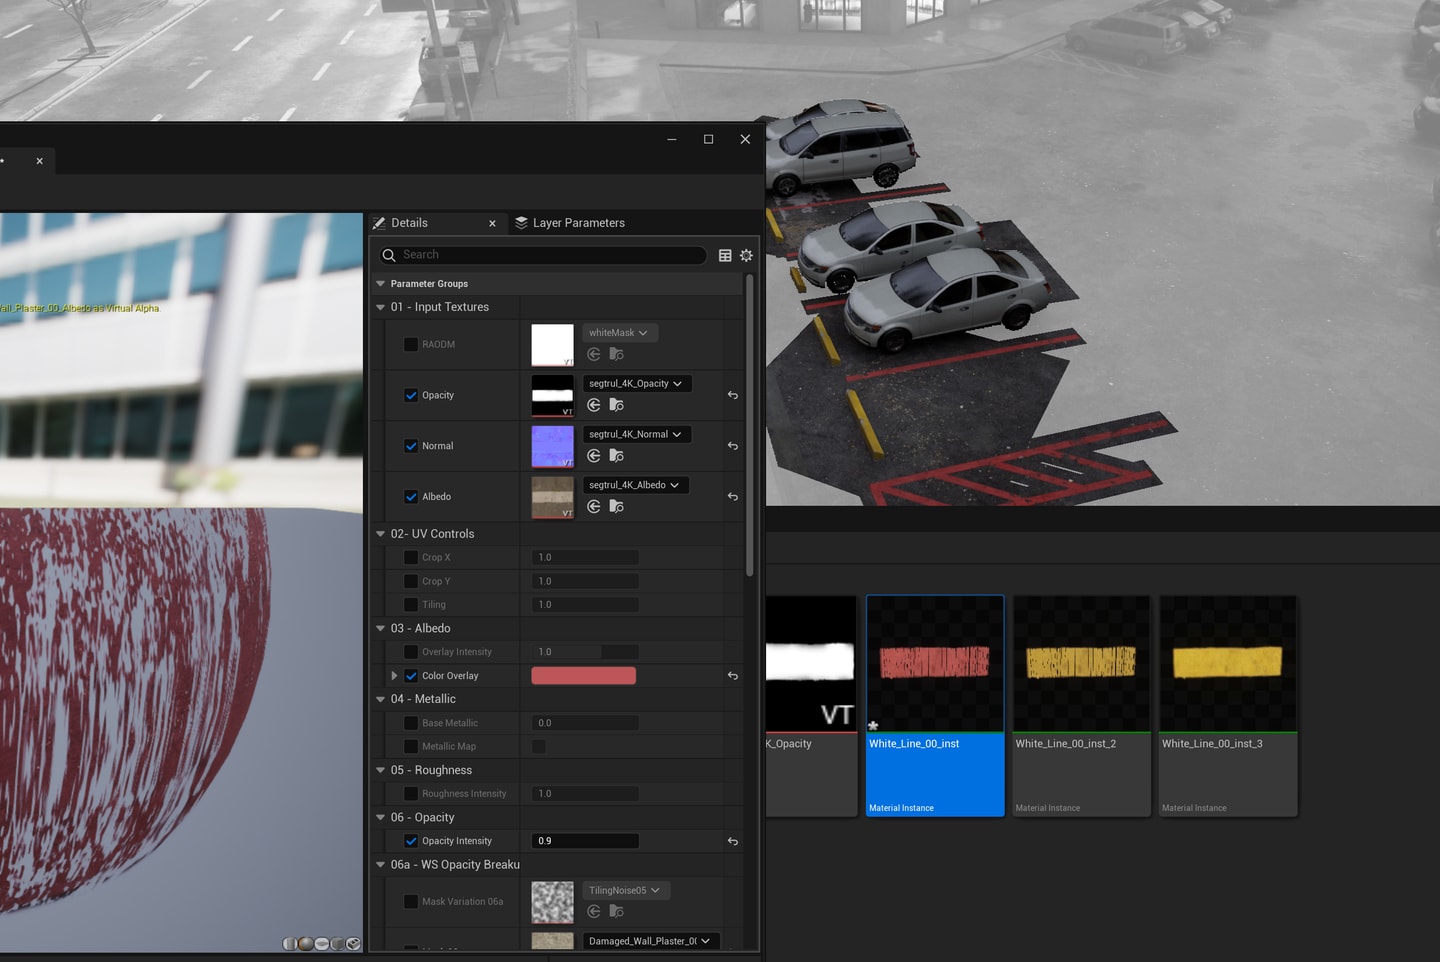Set preview mesh to cube
Viewport: 1440px width, 962px height.
(x=337, y=943)
